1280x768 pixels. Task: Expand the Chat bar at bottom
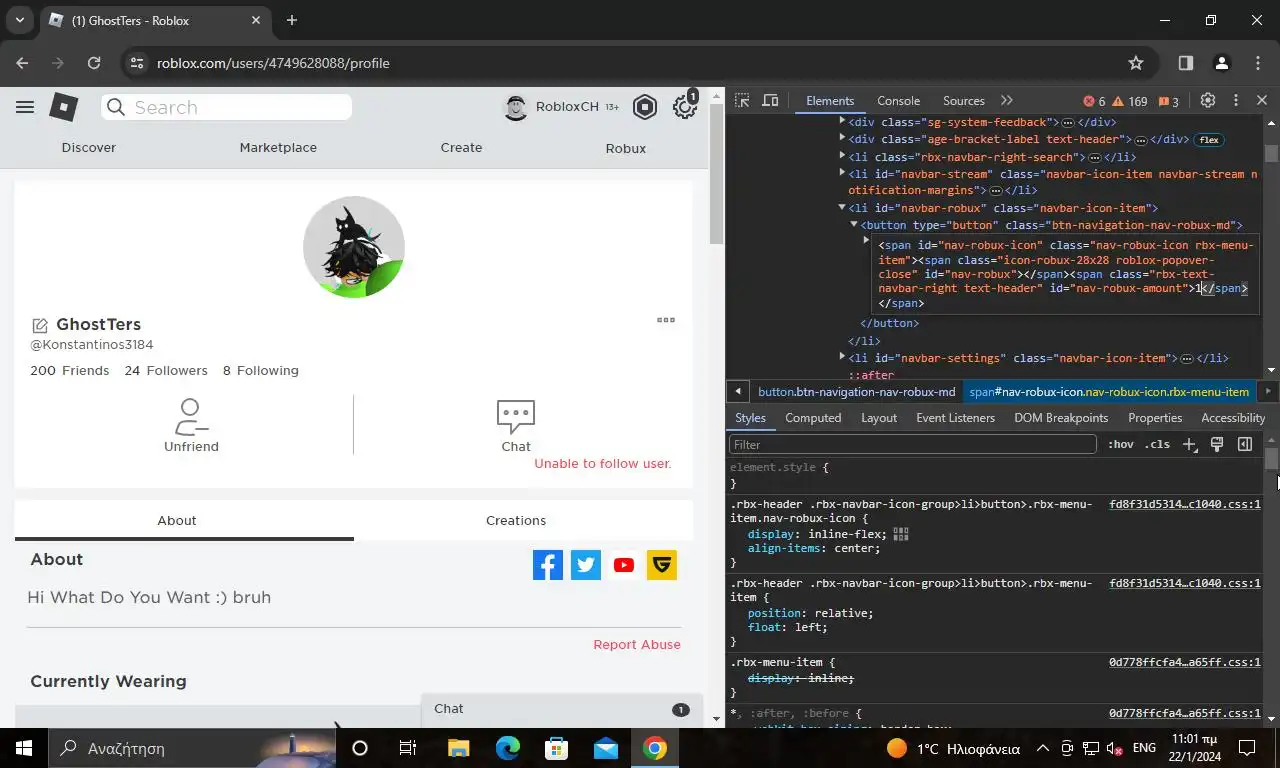(x=562, y=709)
